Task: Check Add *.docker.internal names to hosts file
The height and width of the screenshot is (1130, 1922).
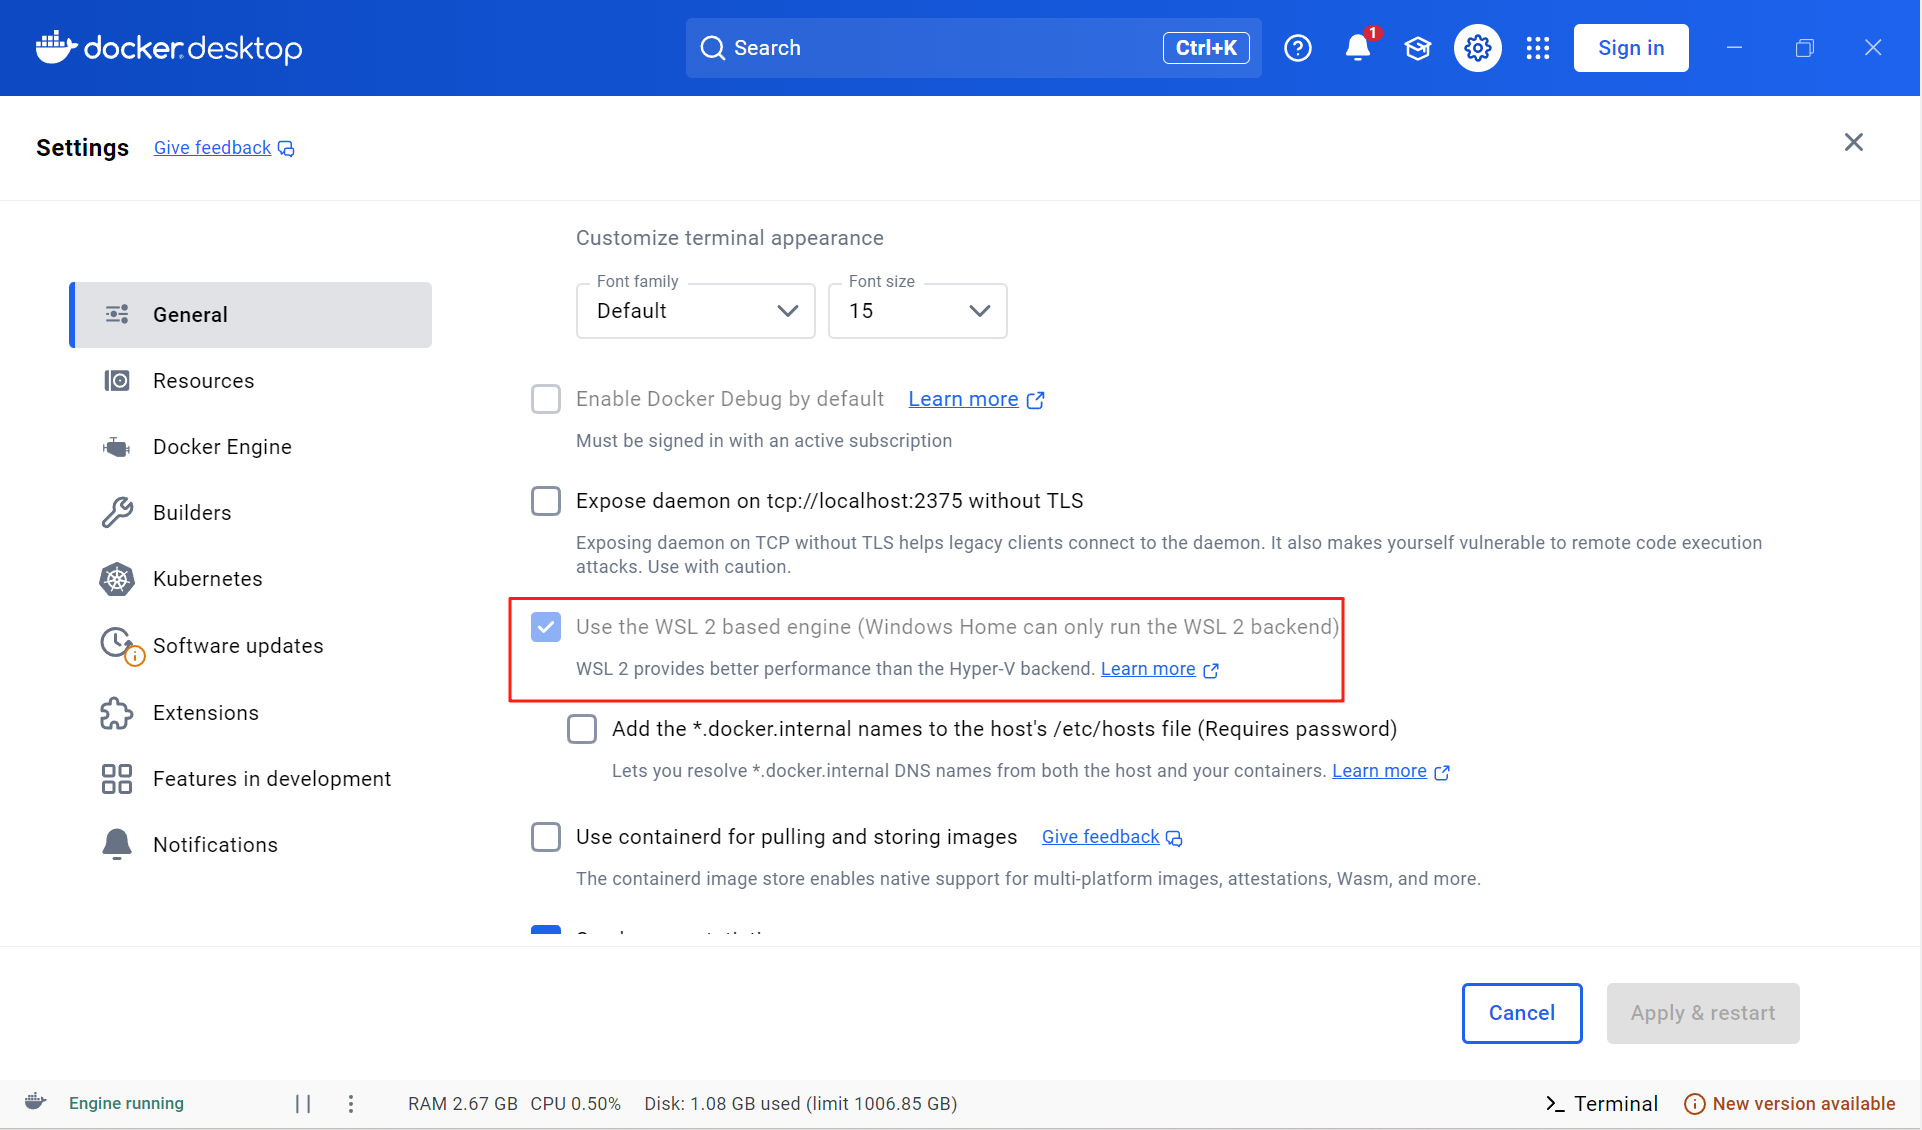Action: point(582,729)
